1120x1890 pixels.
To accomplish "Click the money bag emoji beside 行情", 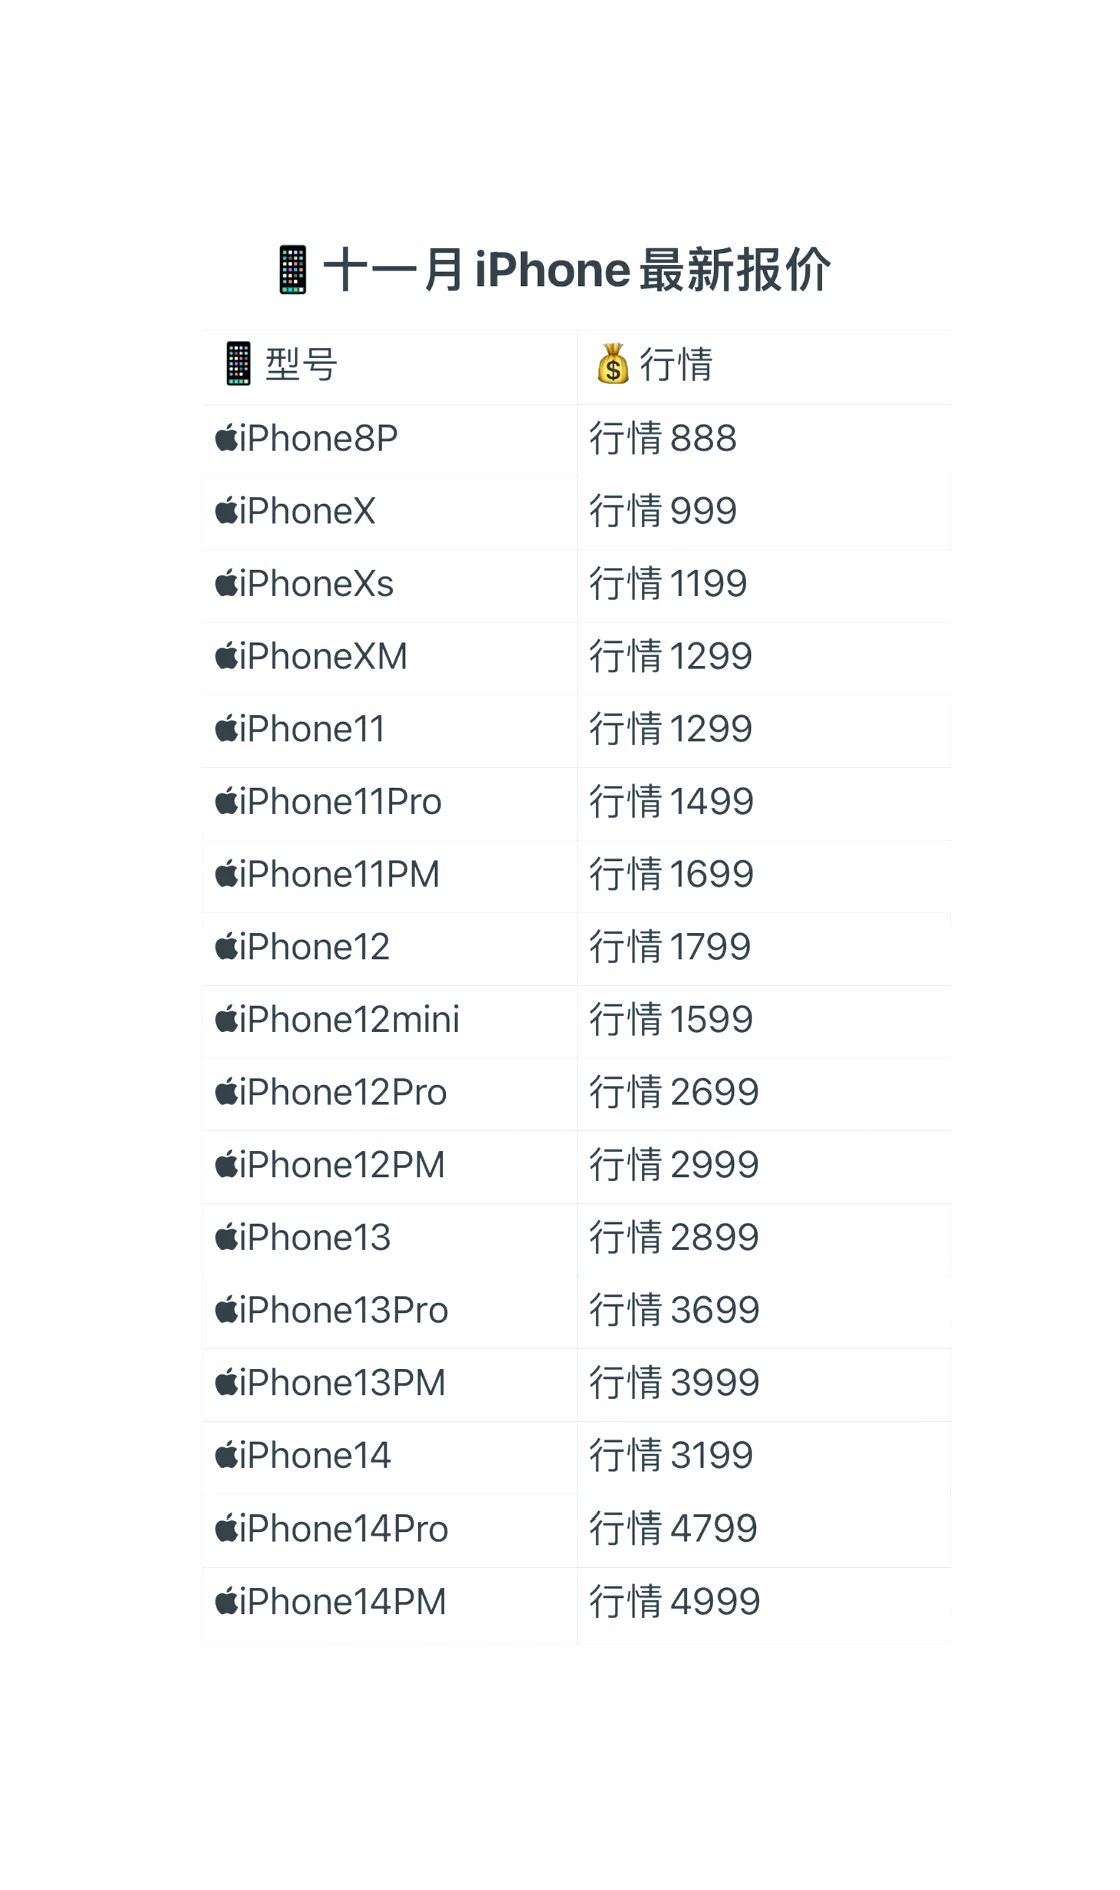I will click(613, 364).
